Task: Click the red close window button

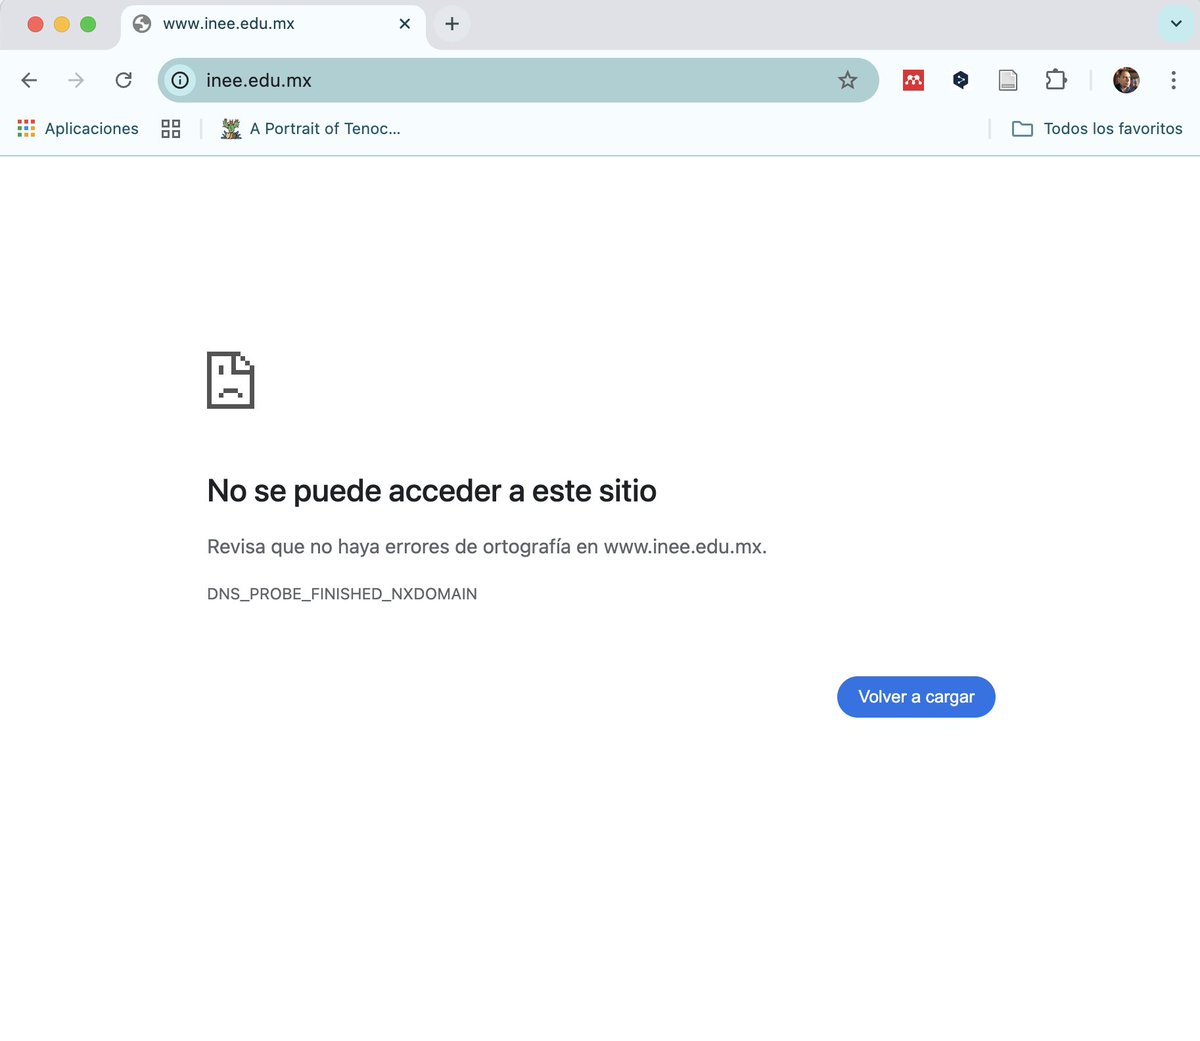Action: tap(35, 24)
